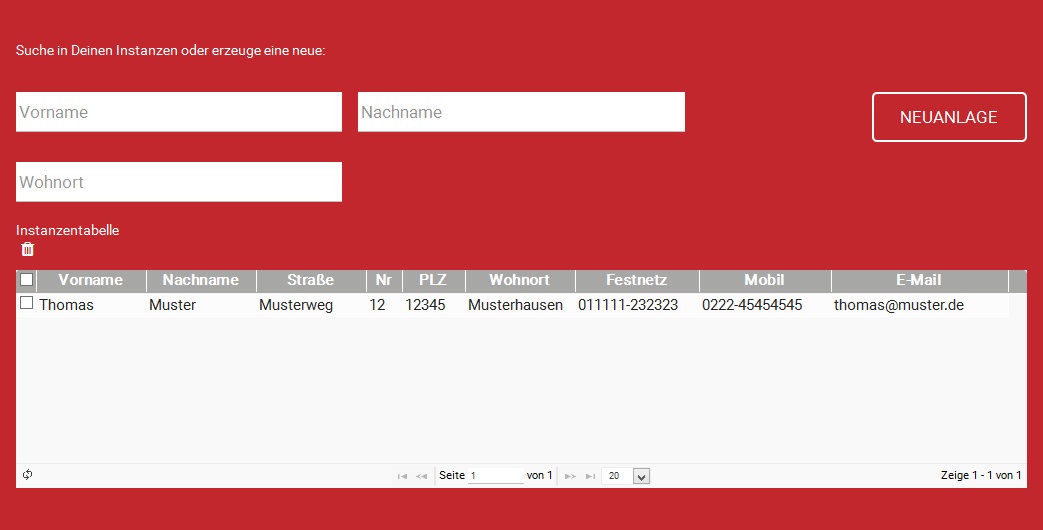This screenshot has width=1043, height=530.
Task: Jump to last page of table
Action: click(590, 476)
